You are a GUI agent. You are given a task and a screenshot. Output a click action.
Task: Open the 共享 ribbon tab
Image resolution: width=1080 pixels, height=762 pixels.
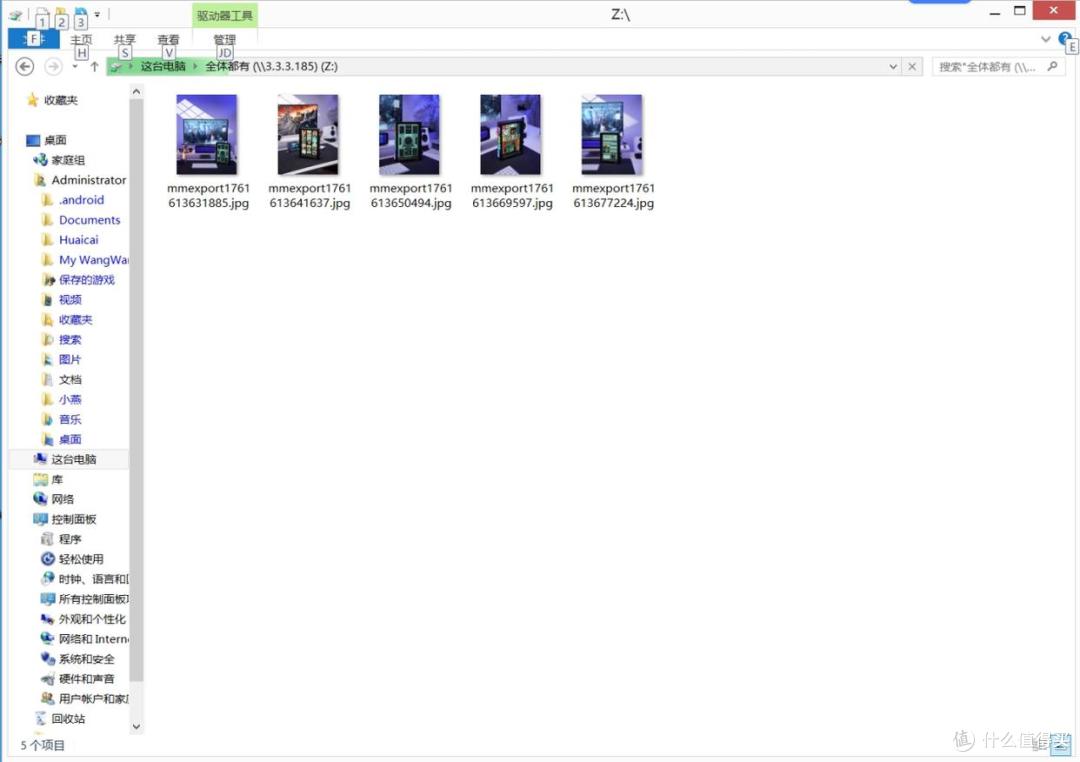click(x=124, y=40)
